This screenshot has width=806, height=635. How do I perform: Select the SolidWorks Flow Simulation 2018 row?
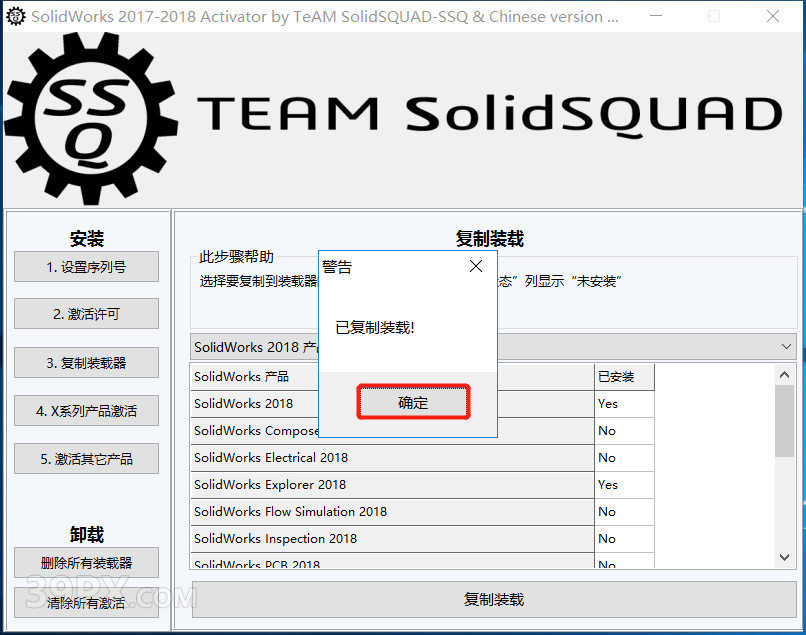tap(392, 512)
